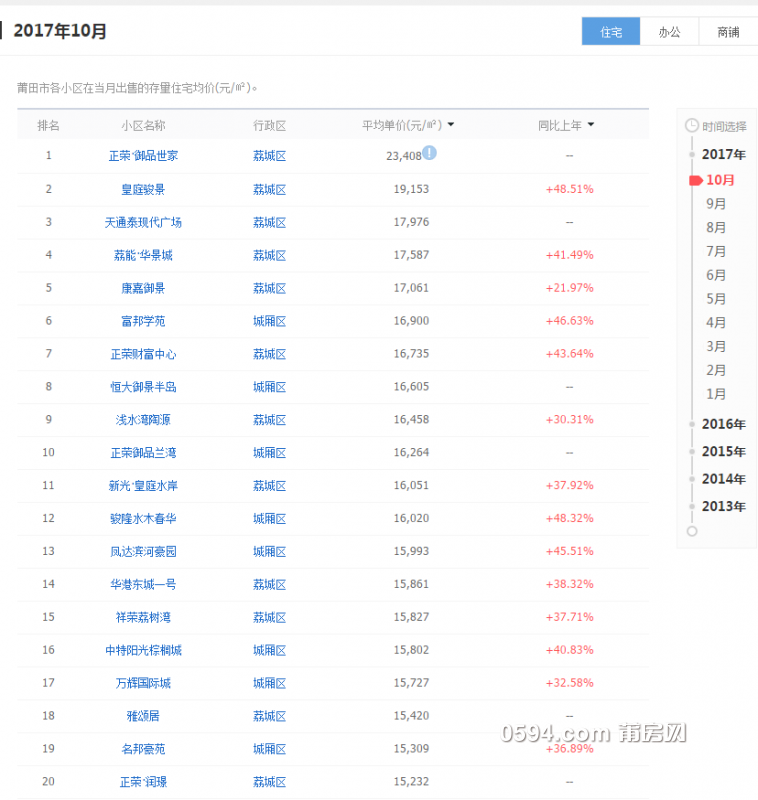This screenshot has width=758, height=800.
Task: Click 荔城区 in the 浅水湾陶源 row
Action: tap(270, 420)
